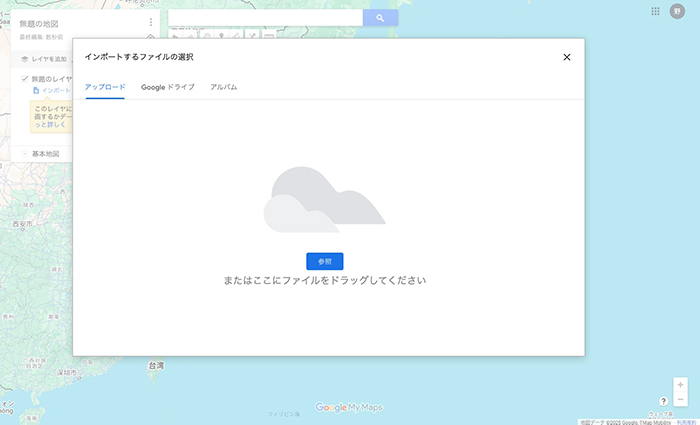This screenshot has height=425, width=700.
Task: Click the 無題の地図 map title
Action: [x=39, y=24]
